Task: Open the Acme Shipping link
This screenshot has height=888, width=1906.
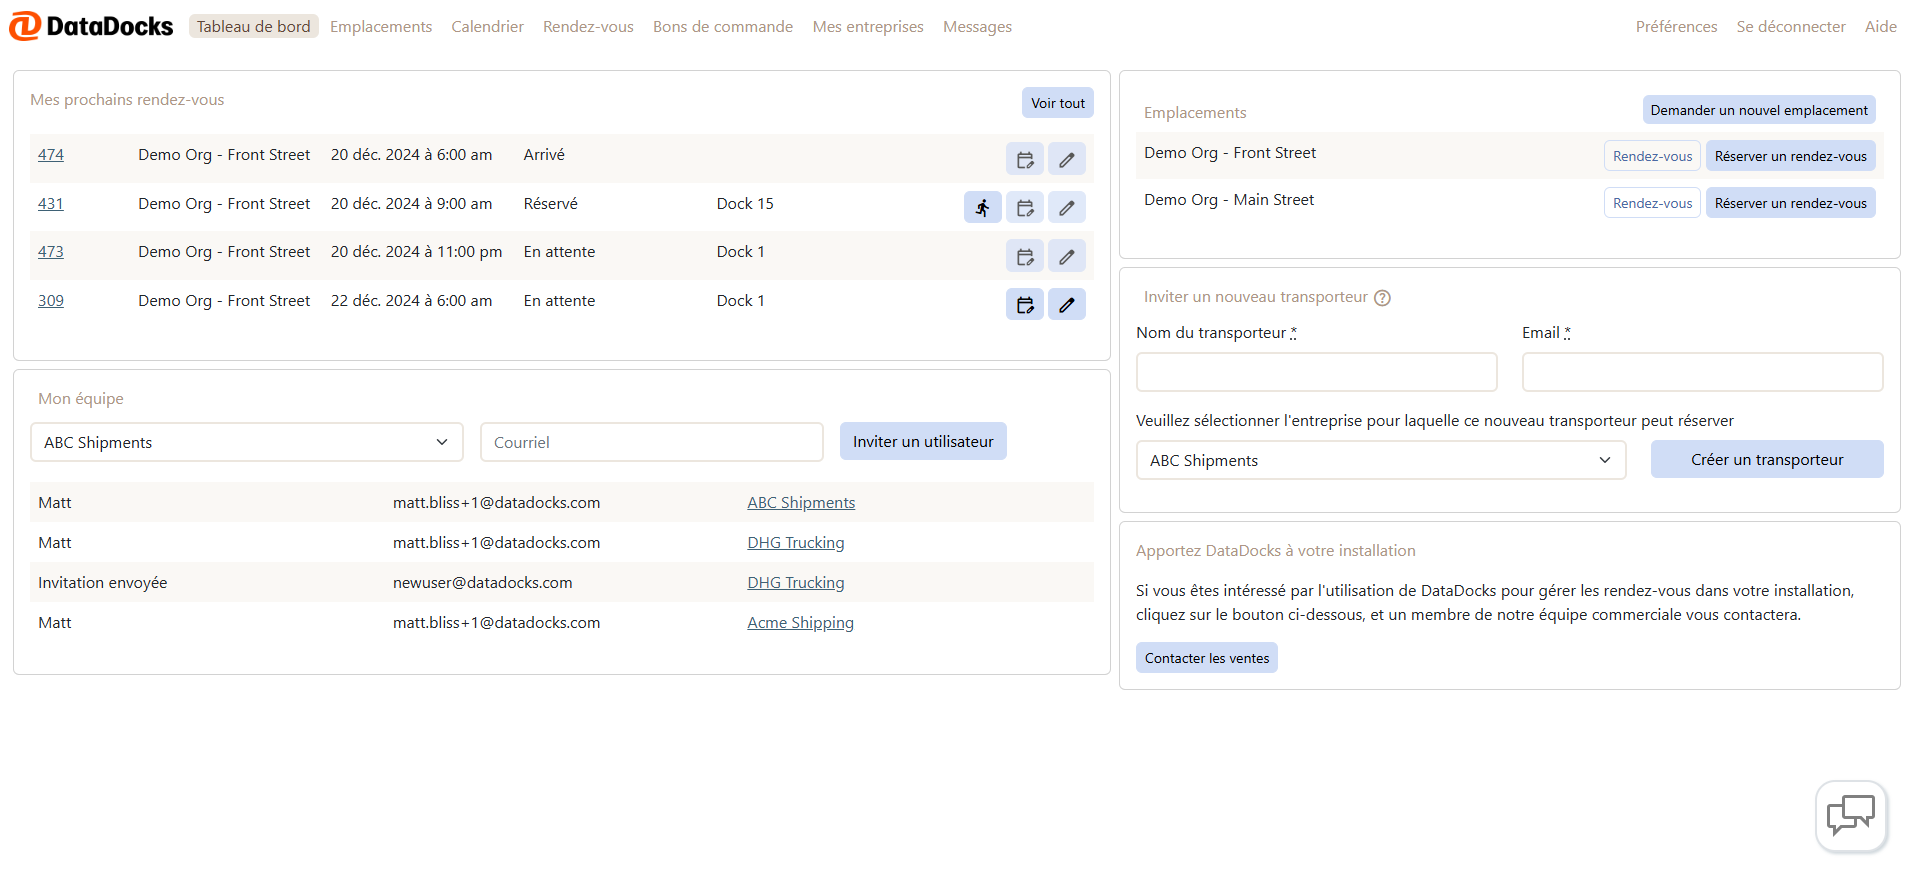Action: pyautogui.click(x=801, y=622)
